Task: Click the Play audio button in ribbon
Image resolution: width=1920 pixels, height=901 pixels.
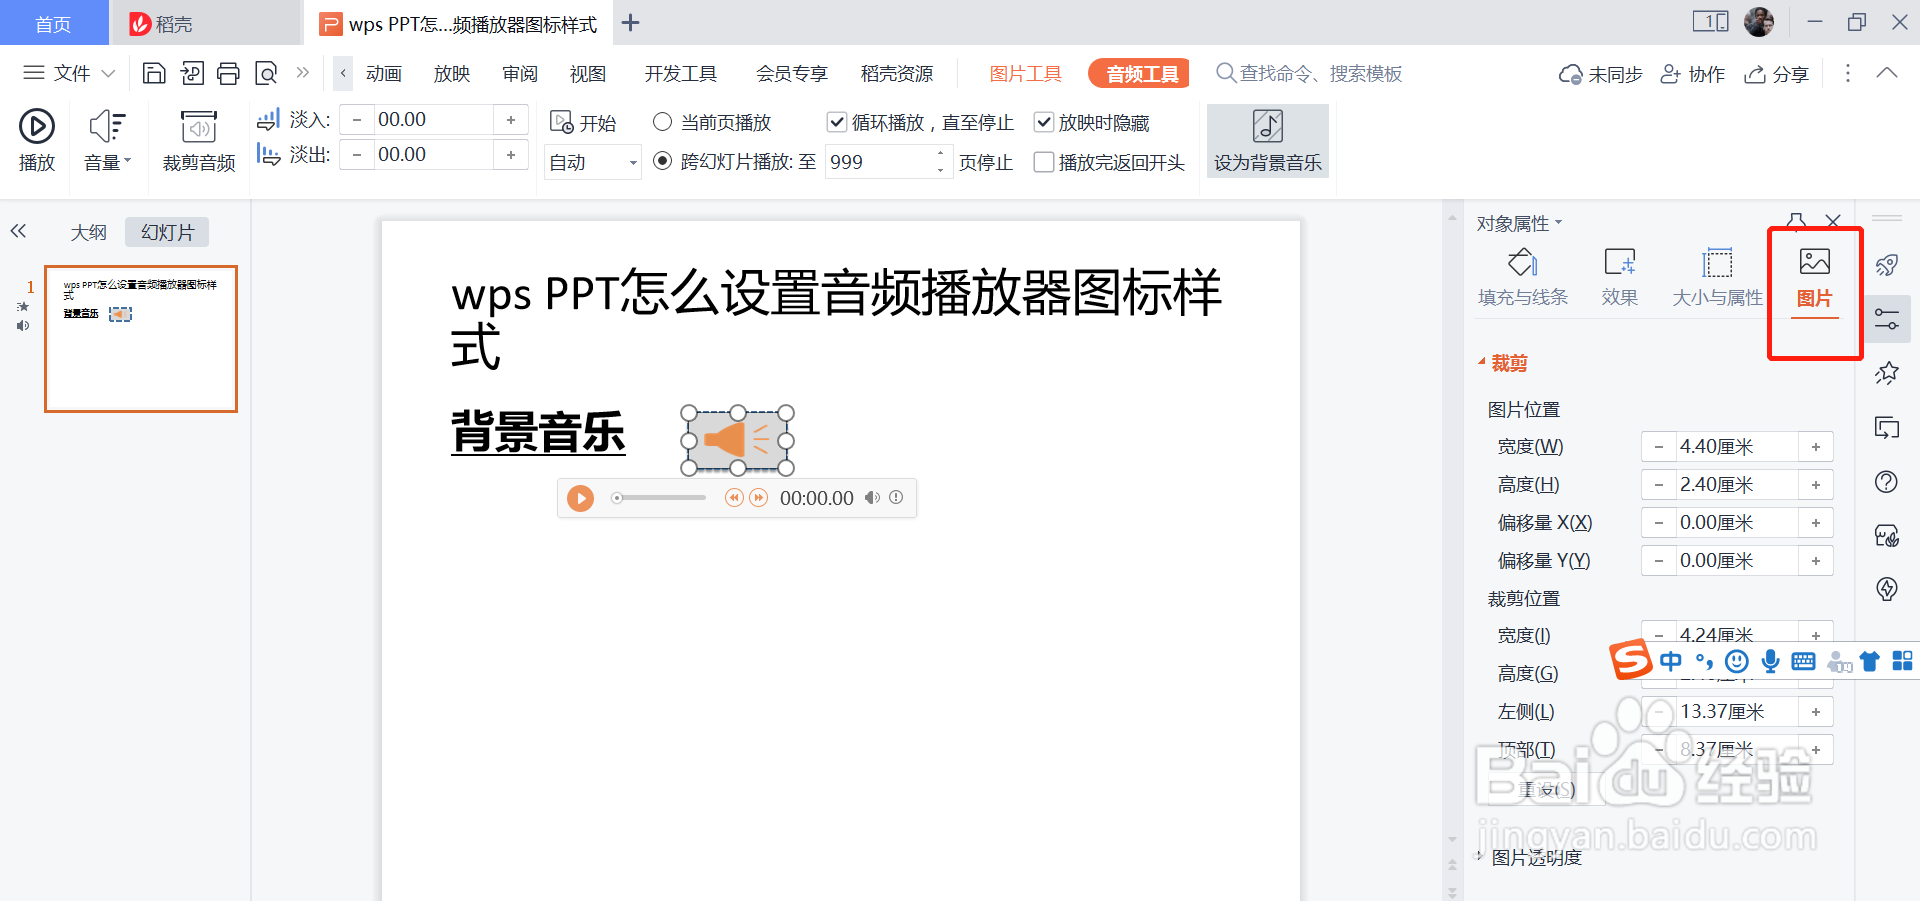Action: (37, 140)
